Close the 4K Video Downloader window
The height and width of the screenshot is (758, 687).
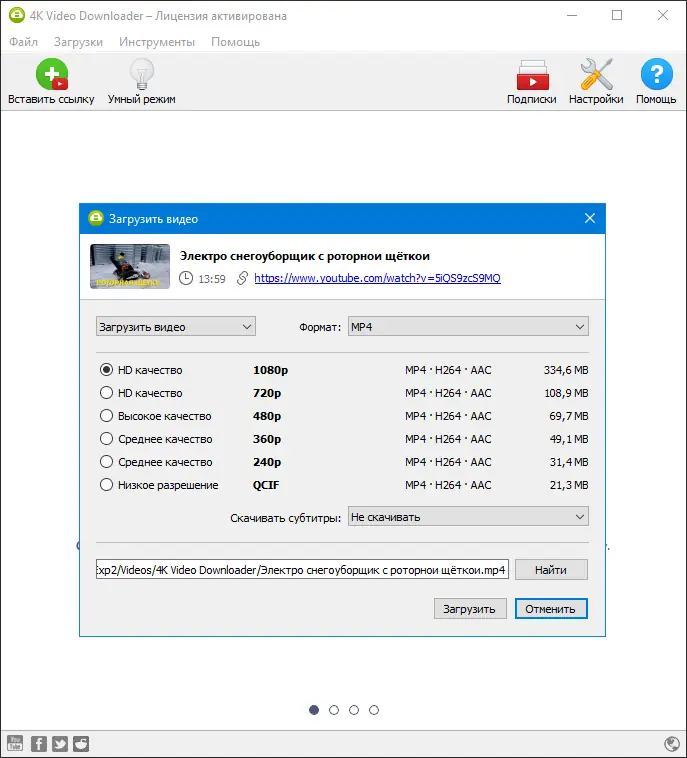coord(663,15)
